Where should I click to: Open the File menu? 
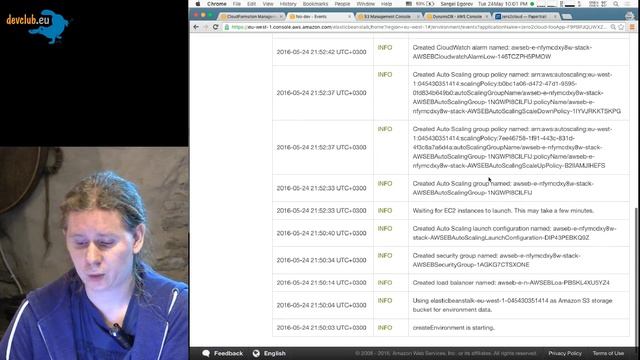[x=237, y=4]
